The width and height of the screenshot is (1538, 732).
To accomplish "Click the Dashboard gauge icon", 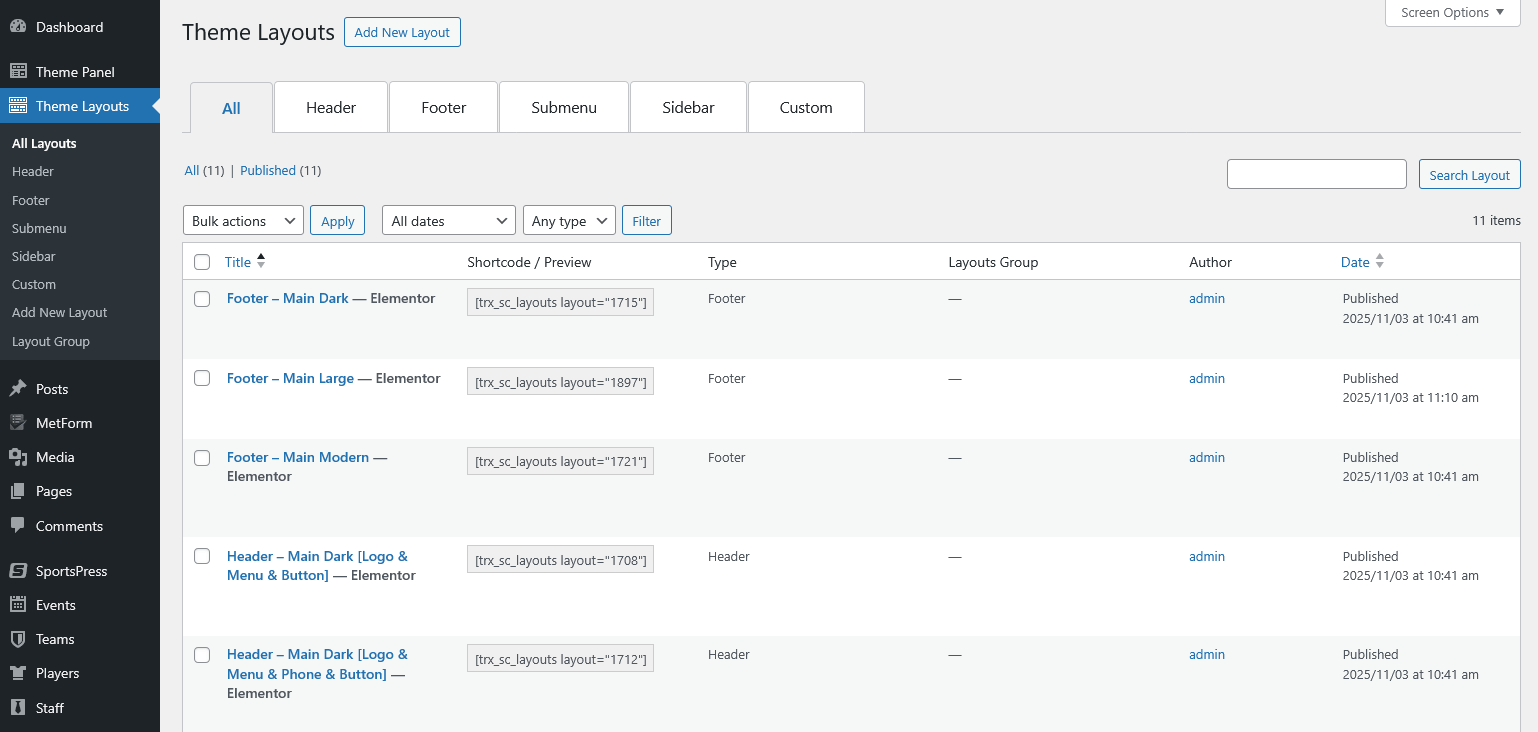I will [x=18, y=27].
